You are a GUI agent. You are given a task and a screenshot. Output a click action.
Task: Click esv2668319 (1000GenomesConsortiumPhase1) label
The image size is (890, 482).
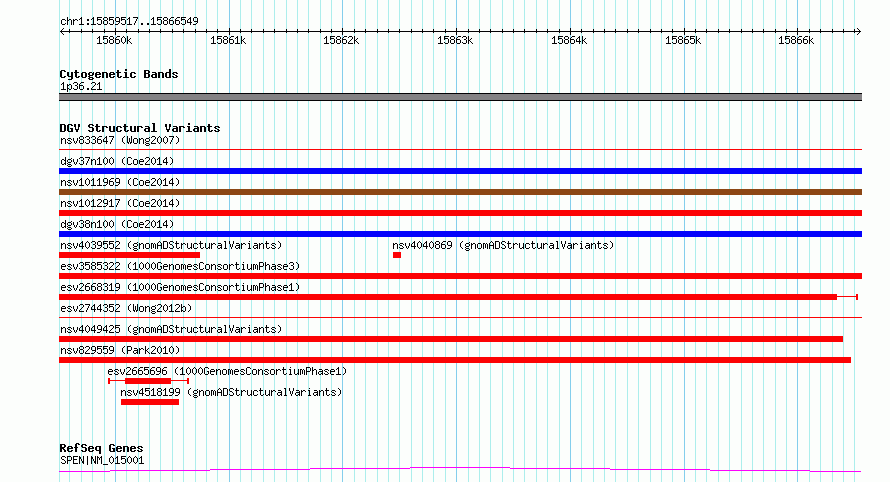(180, 287)
